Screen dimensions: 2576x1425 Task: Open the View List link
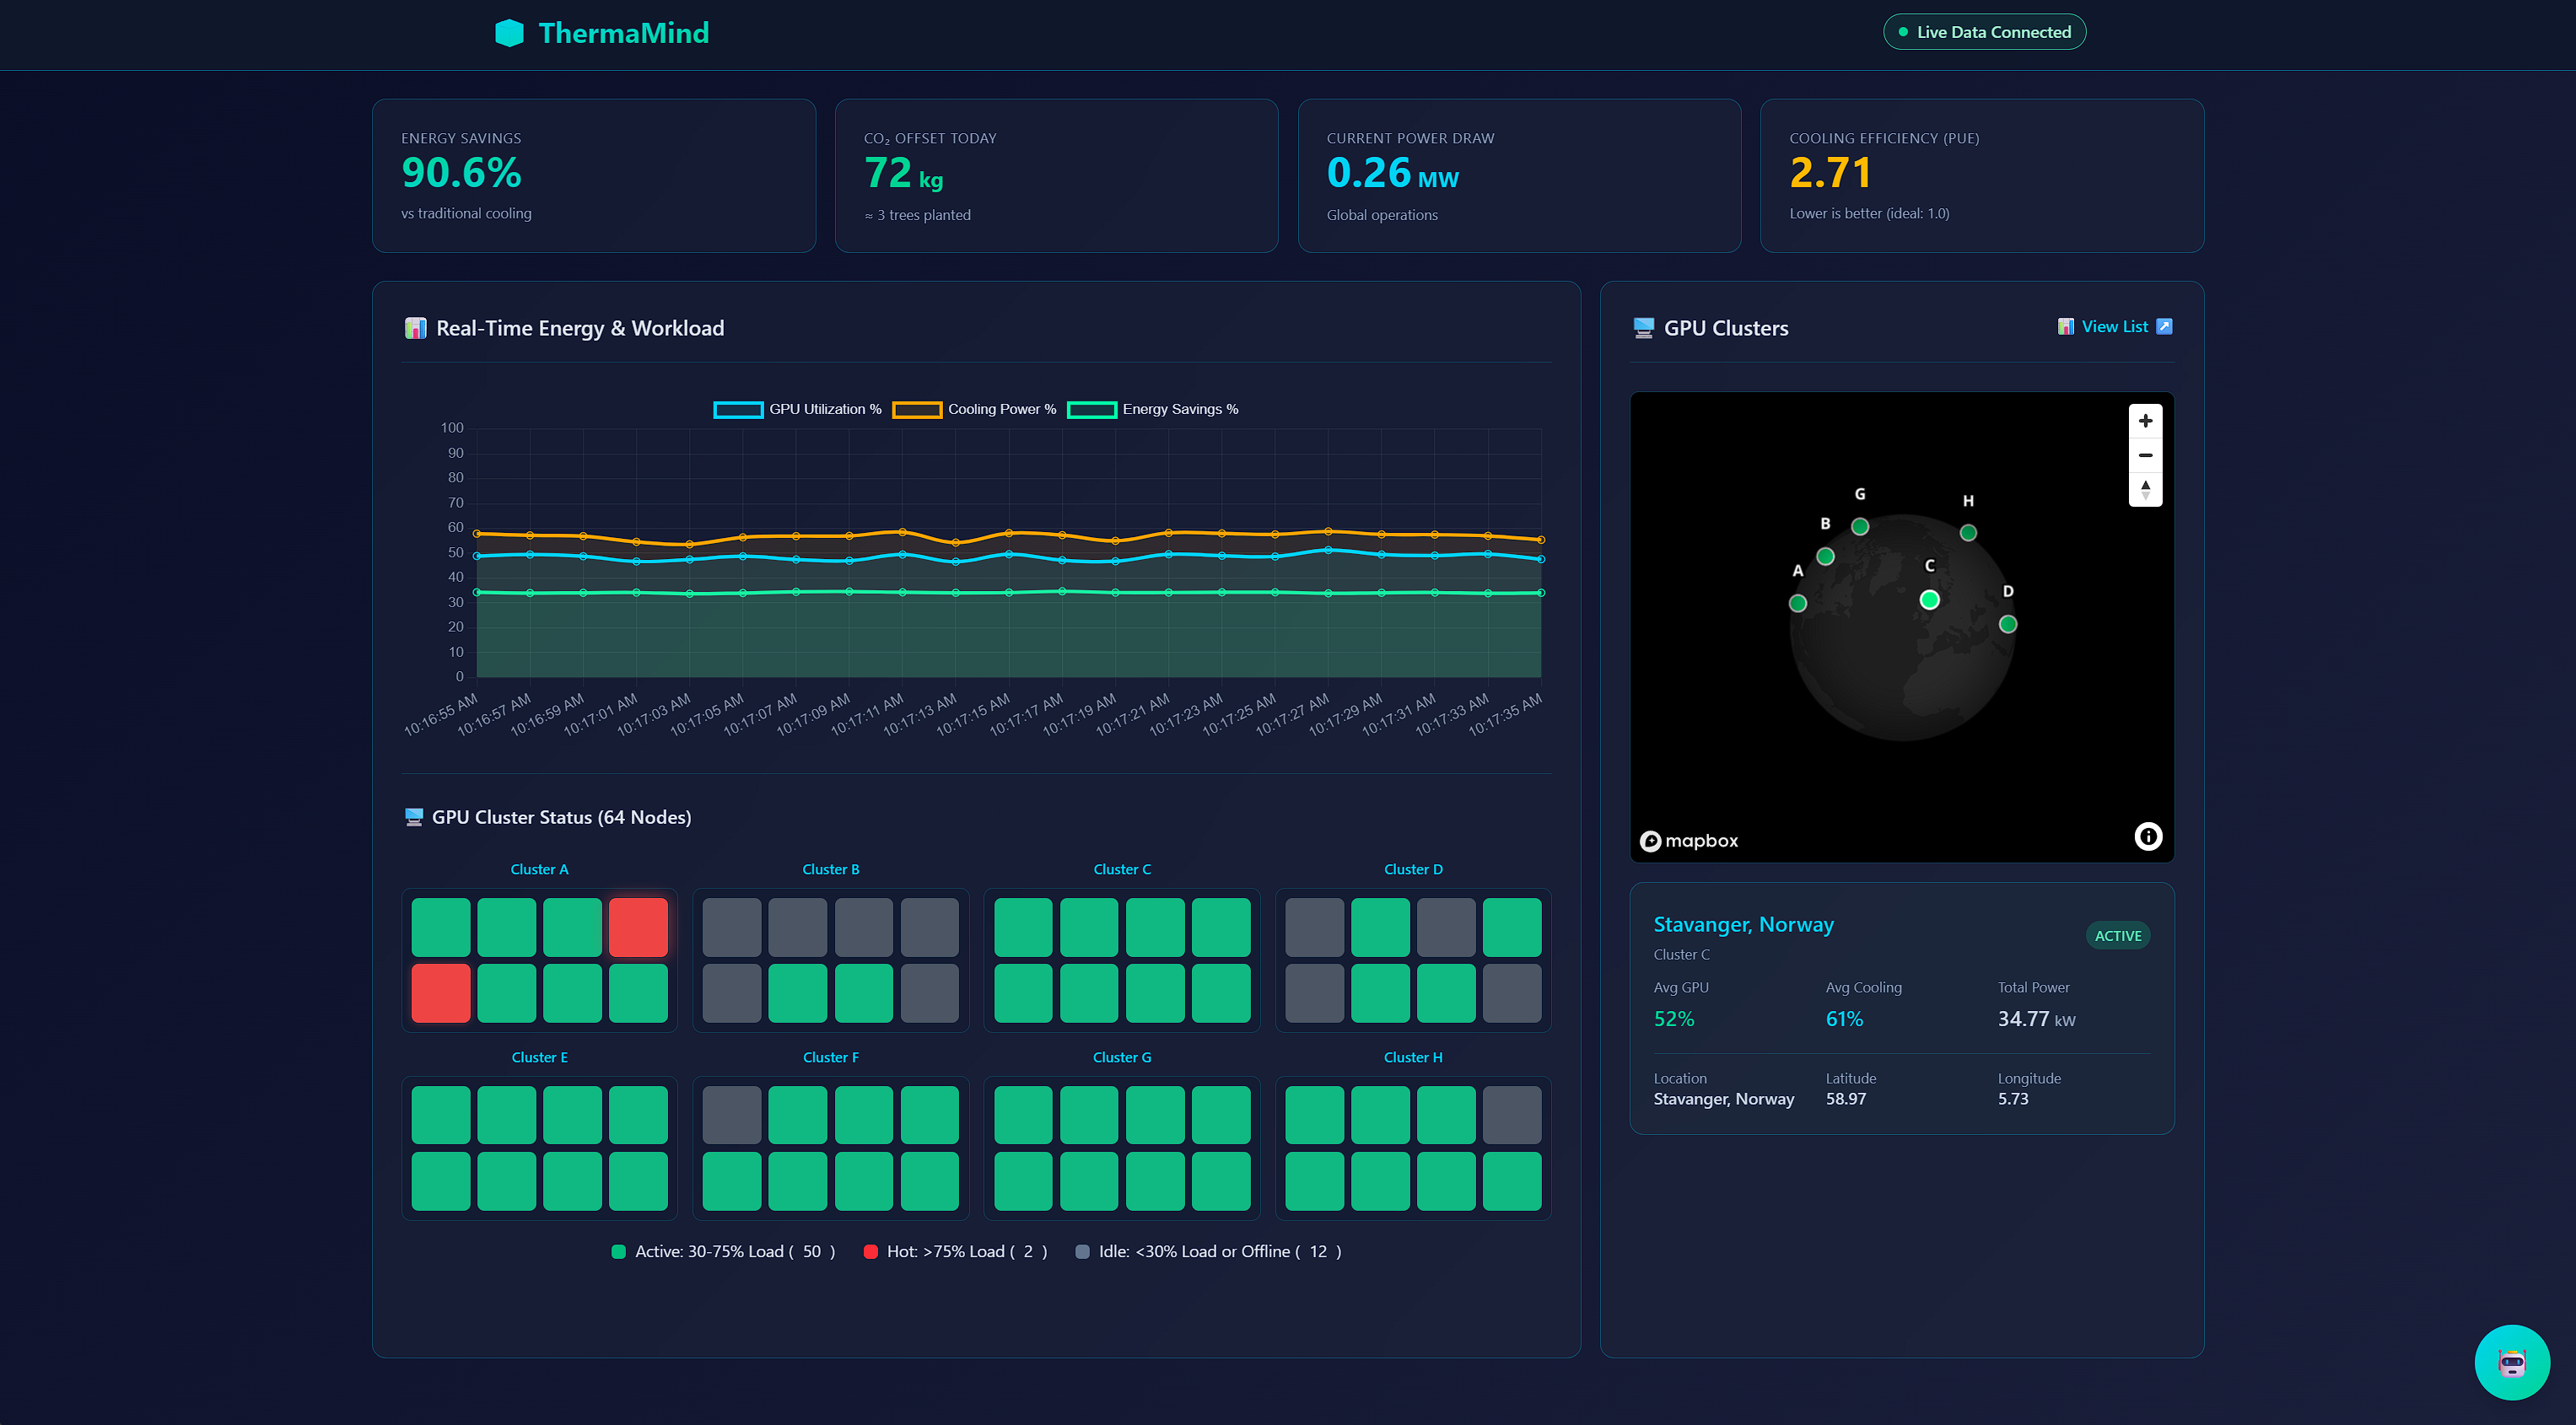click(x=2114, y=327)
